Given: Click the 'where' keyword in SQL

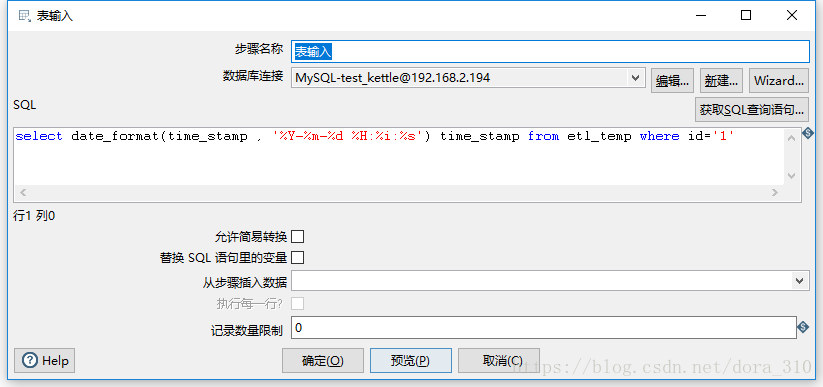Looking at the screenshot, I should tap(660, 137).
